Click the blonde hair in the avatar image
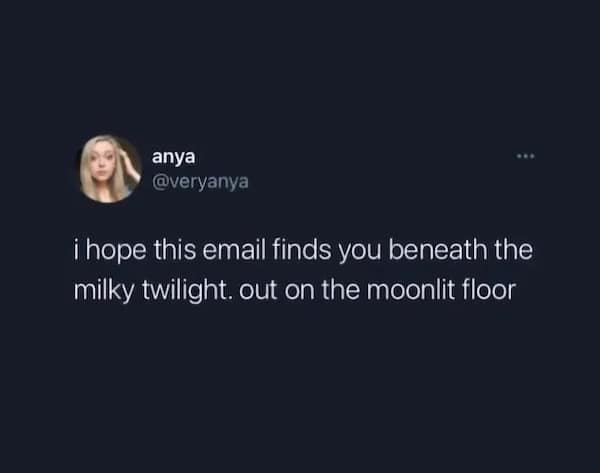The image size is (600, 473). 89,170
